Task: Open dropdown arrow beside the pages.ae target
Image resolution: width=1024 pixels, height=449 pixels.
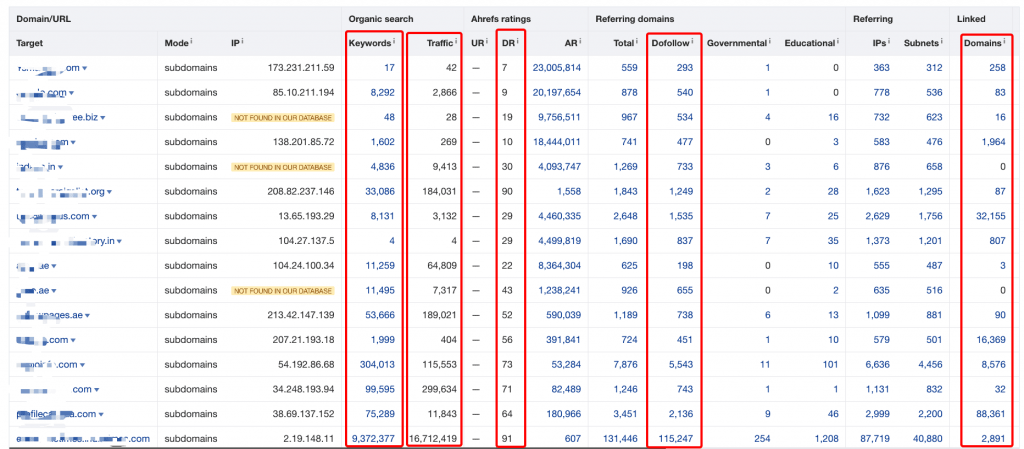Action: point(87,316)
